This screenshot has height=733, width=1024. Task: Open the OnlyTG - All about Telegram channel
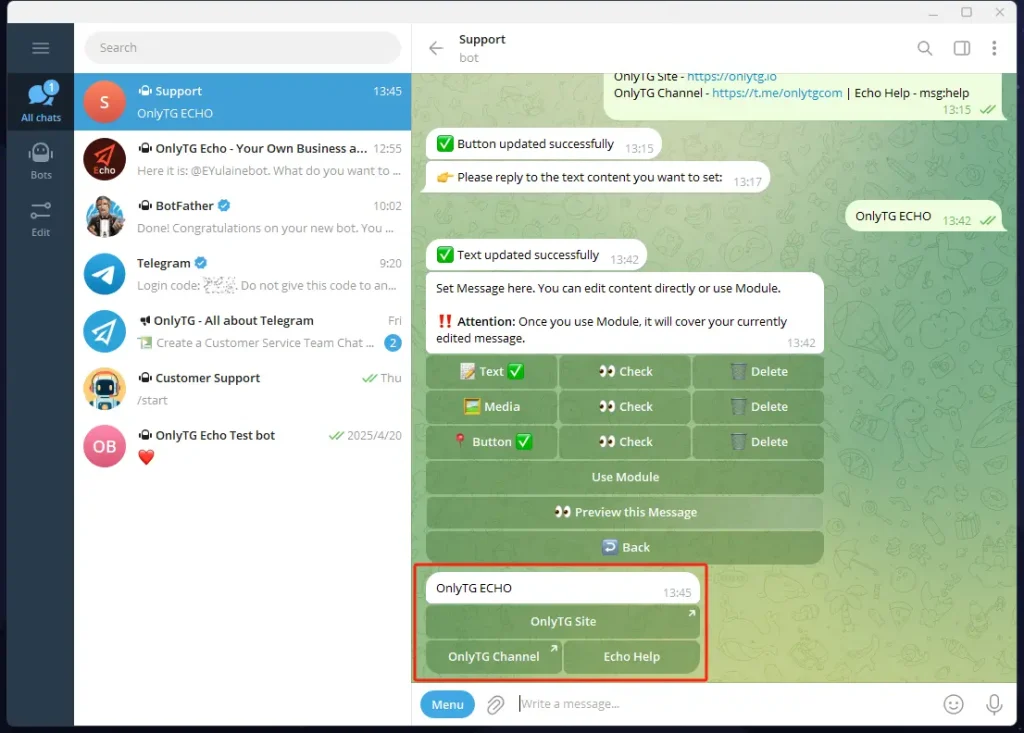click(242, 332)
